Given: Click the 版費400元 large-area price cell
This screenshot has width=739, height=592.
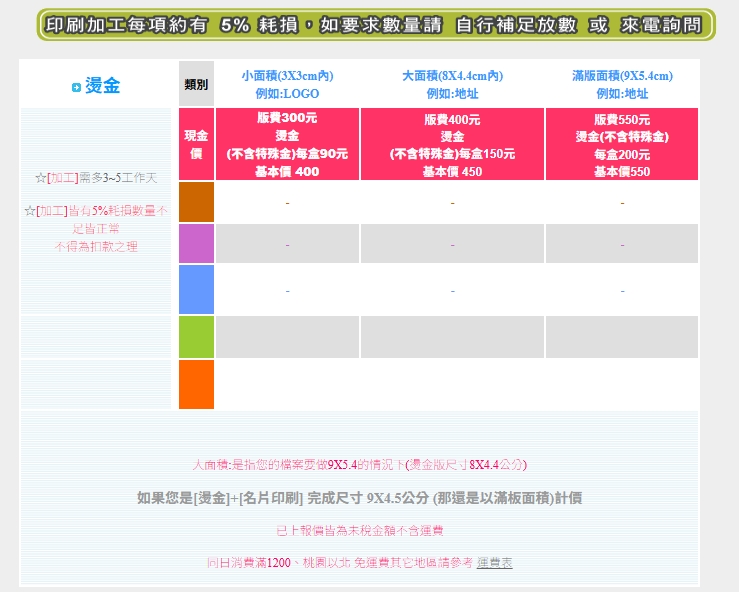Looking at the screenshot, I should click(x=452, y=144).
